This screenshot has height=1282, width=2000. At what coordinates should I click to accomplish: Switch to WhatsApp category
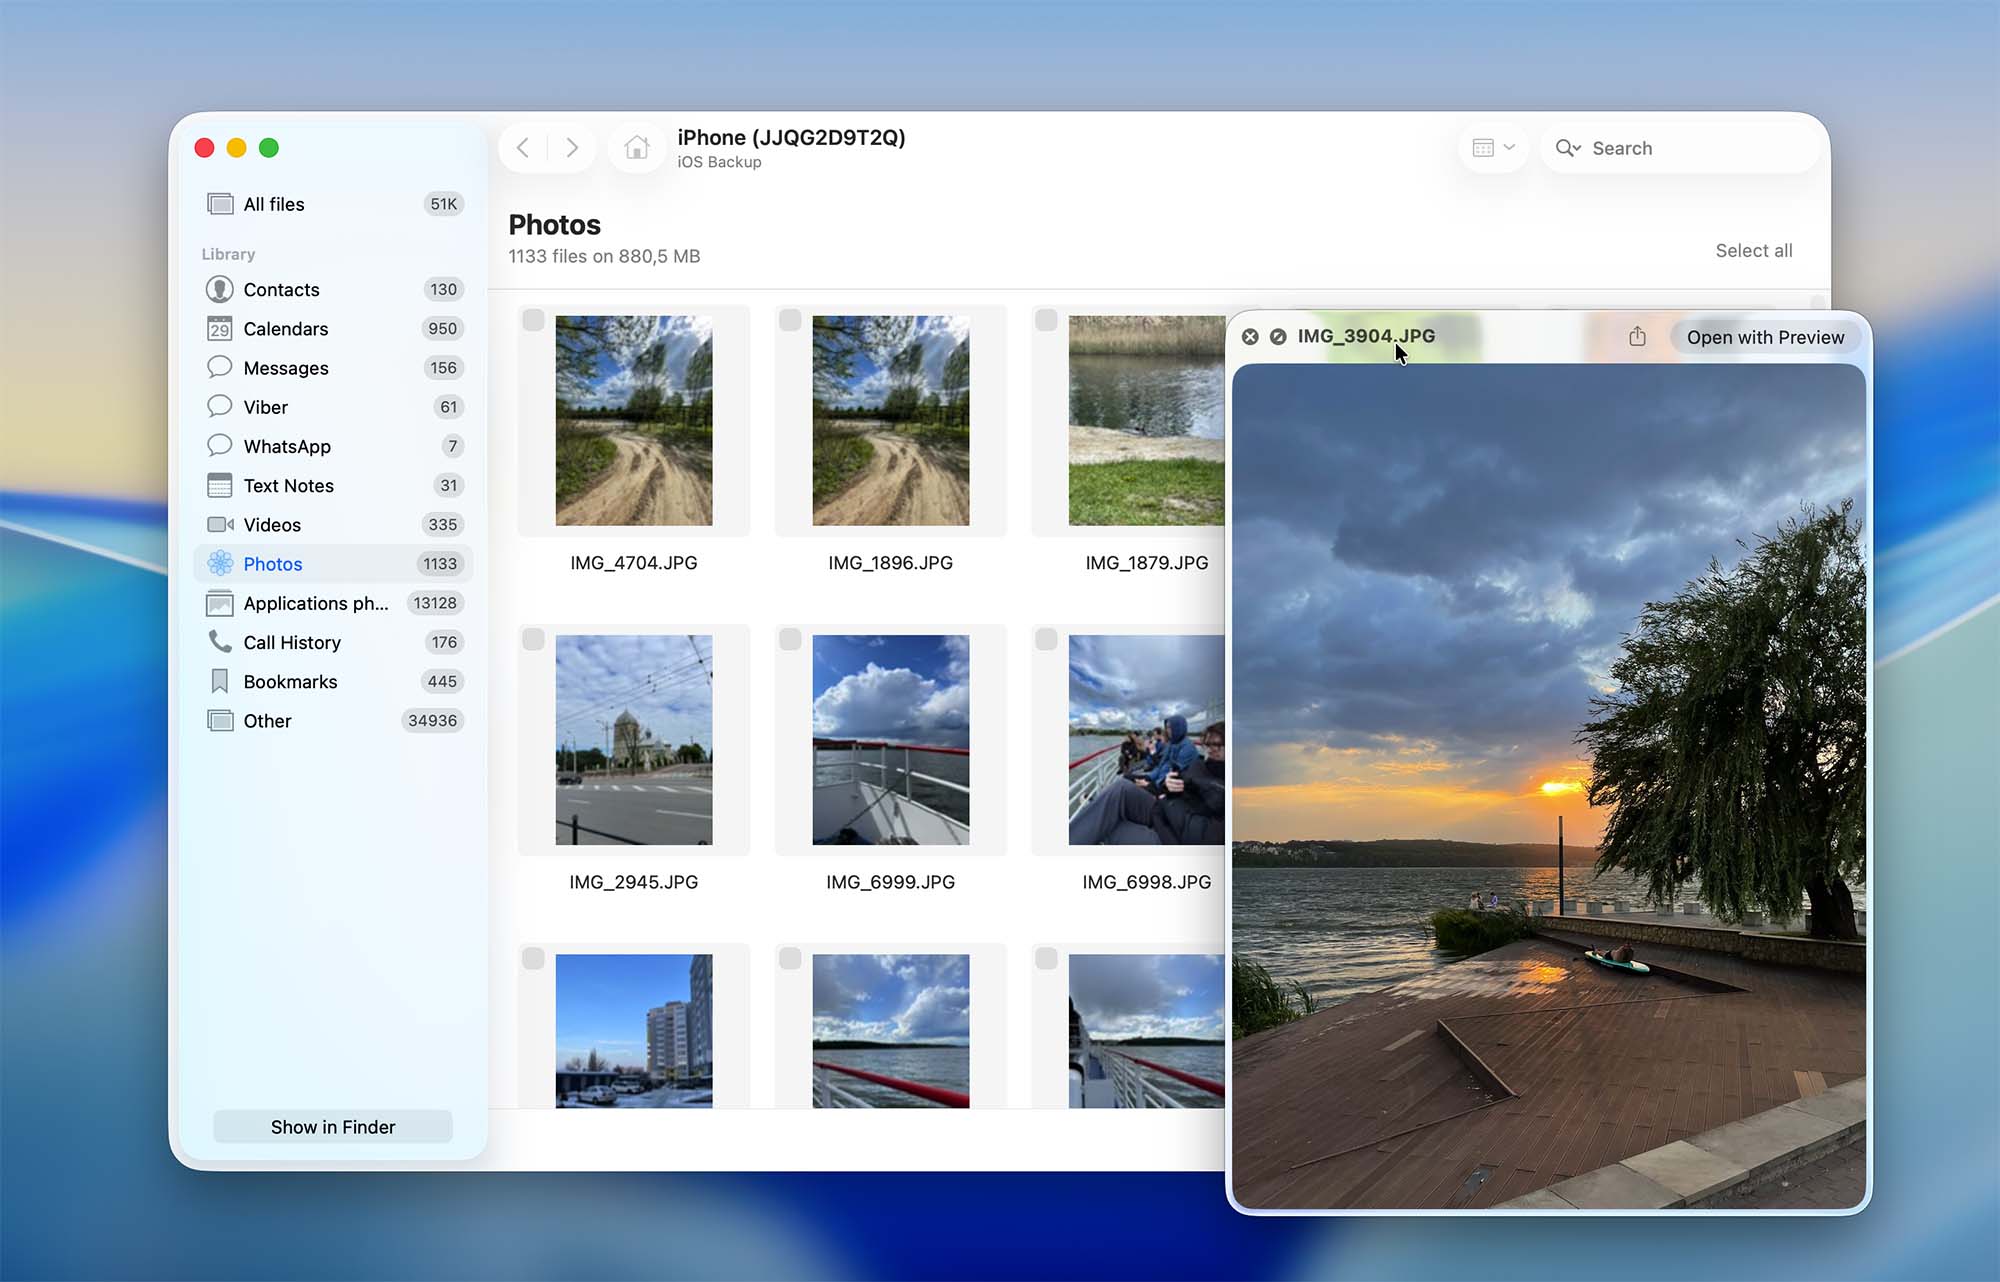click(x=287, y=446)
